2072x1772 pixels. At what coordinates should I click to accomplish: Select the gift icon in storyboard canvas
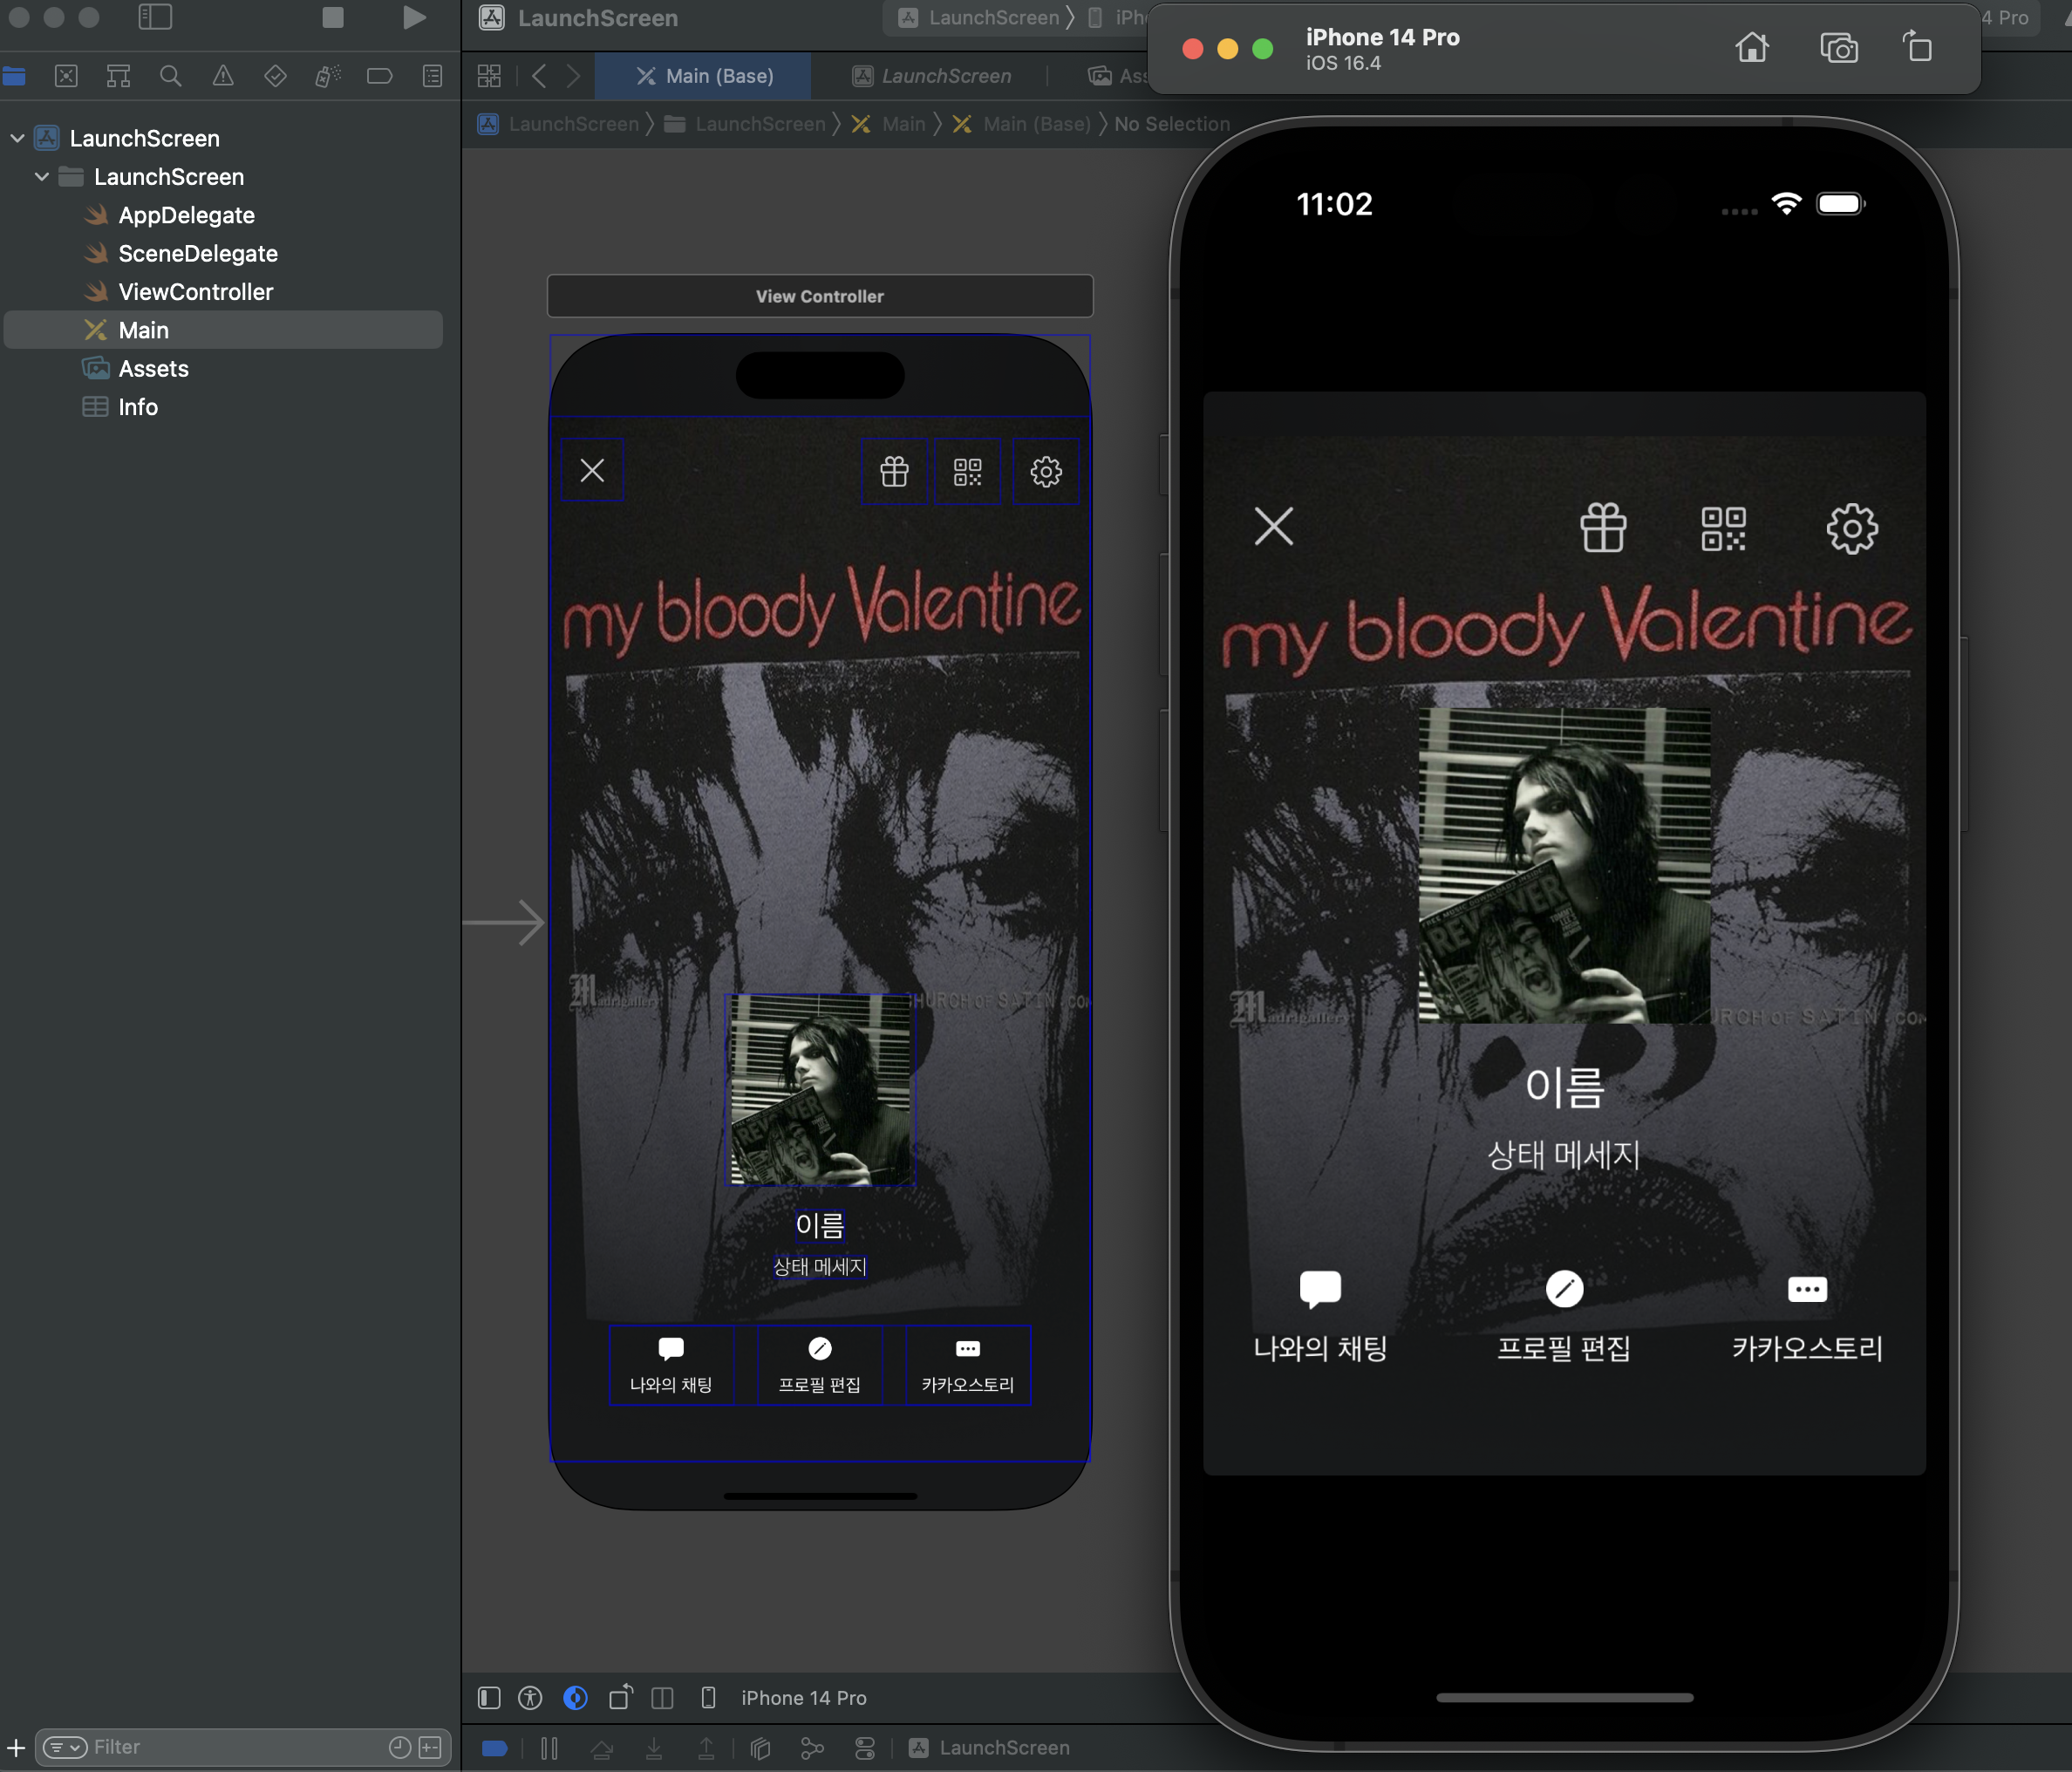point(894,471)
